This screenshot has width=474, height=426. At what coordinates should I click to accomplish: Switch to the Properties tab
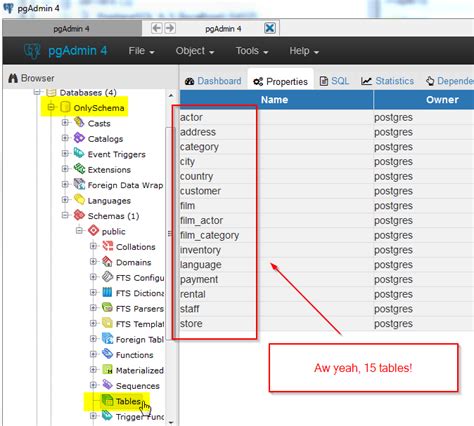[280, 81]
